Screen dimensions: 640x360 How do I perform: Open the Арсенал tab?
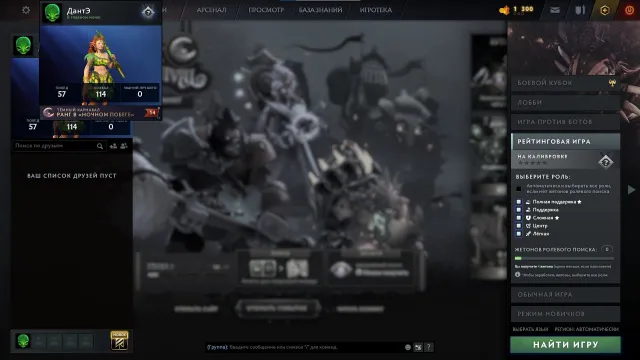coord(211,10)
